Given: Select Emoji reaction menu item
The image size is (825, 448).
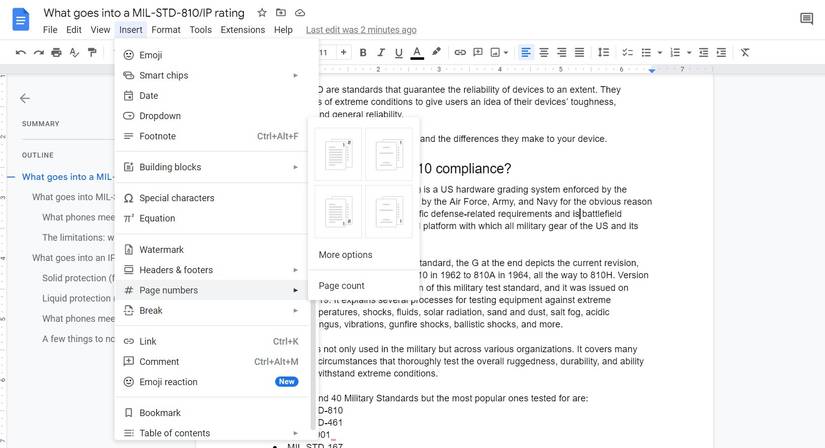Looking at the screenshot, I should pos(211,382).
